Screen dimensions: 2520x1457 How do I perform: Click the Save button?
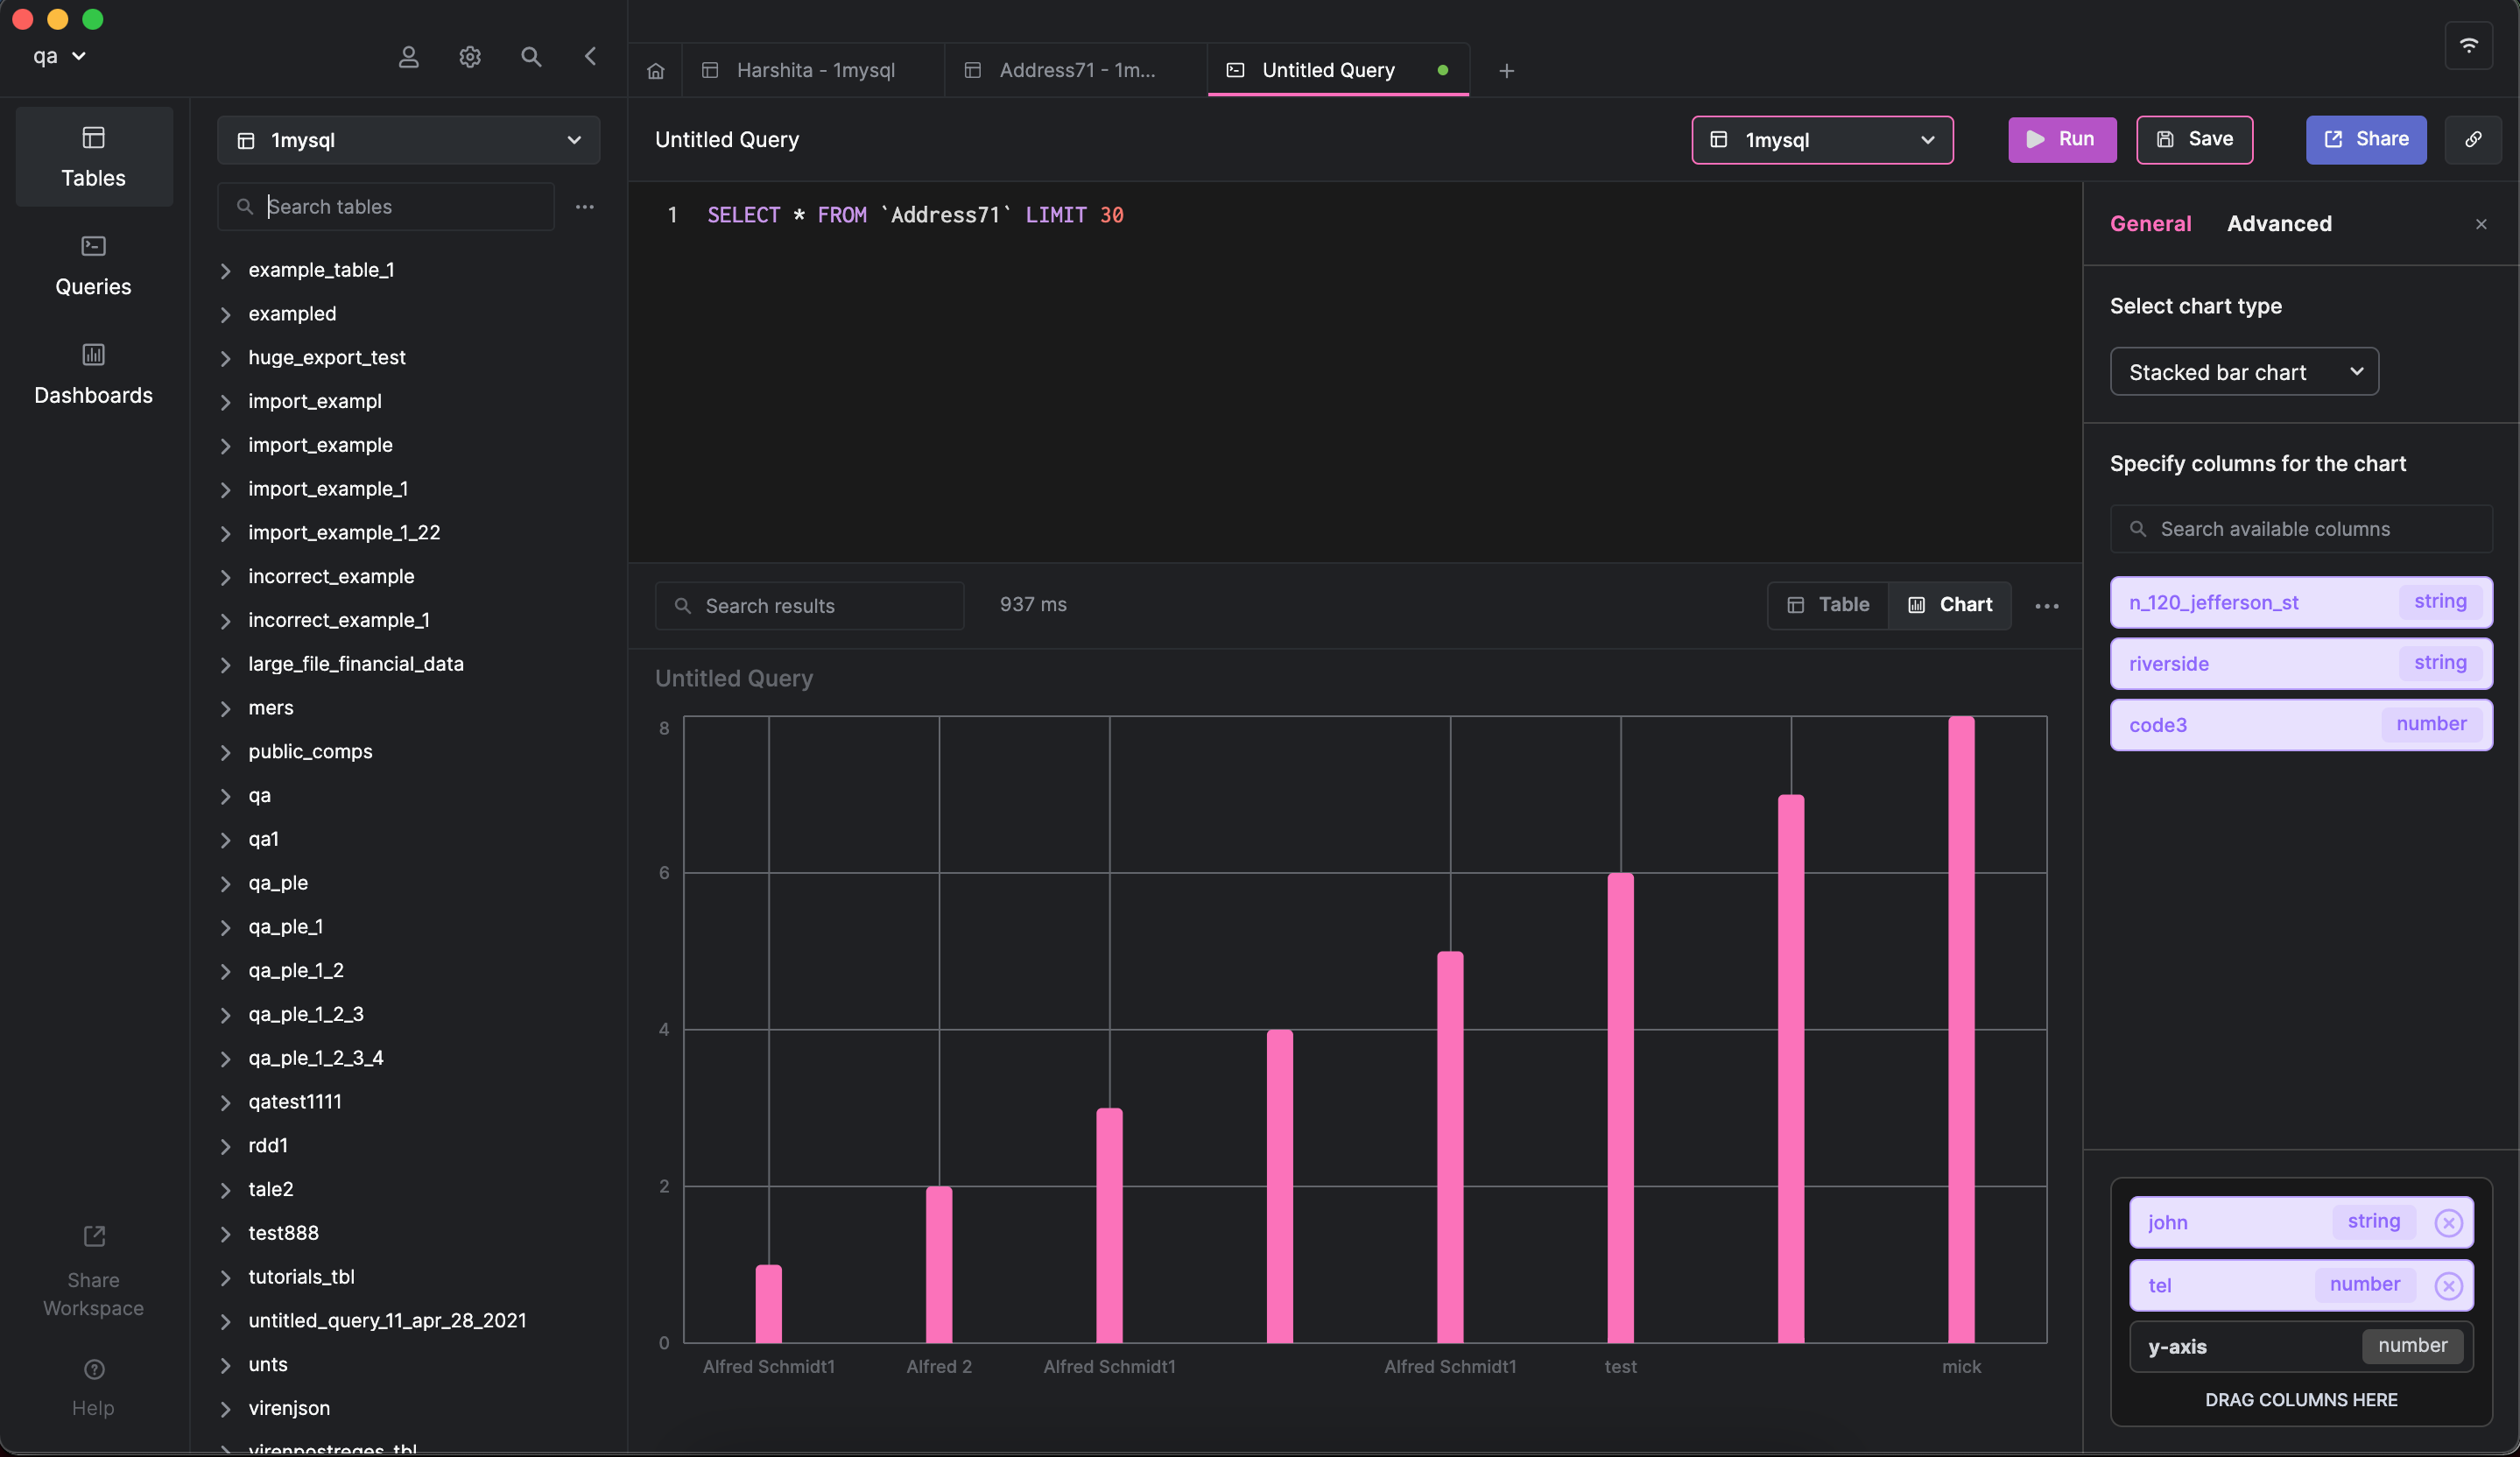pyautogui.click(x=2194, y=140)
